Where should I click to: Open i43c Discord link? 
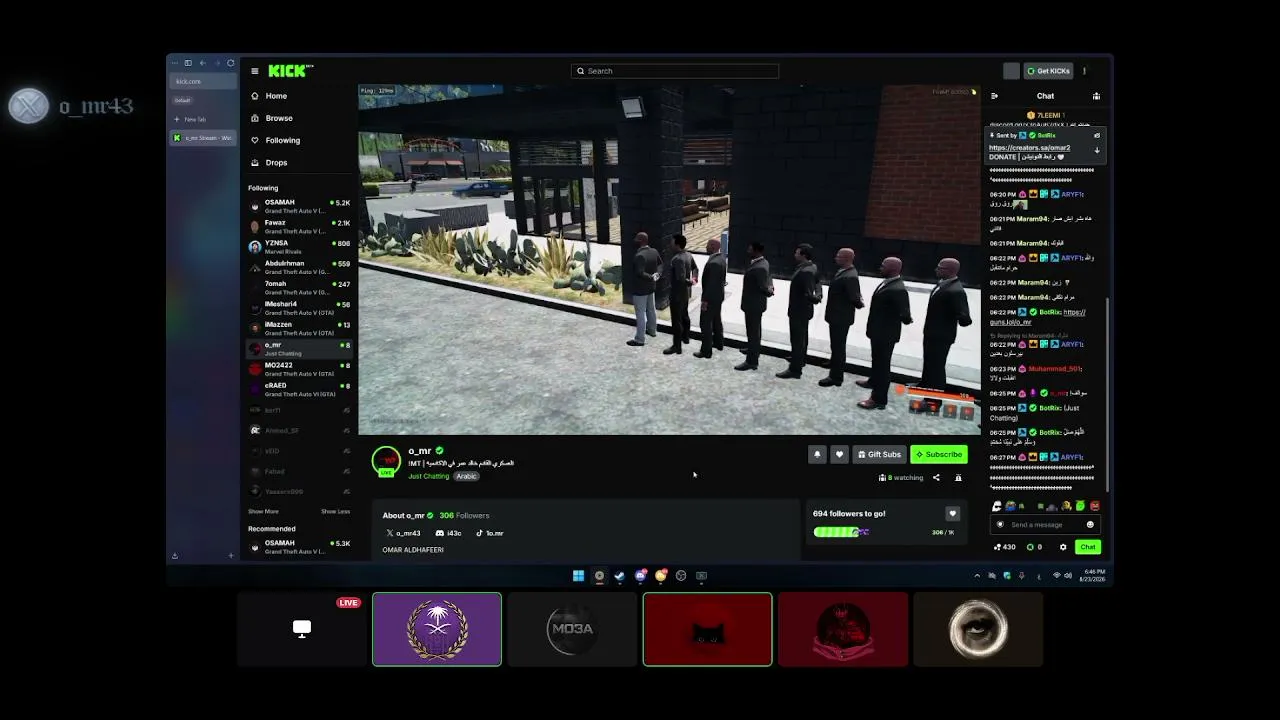[449, 533]
